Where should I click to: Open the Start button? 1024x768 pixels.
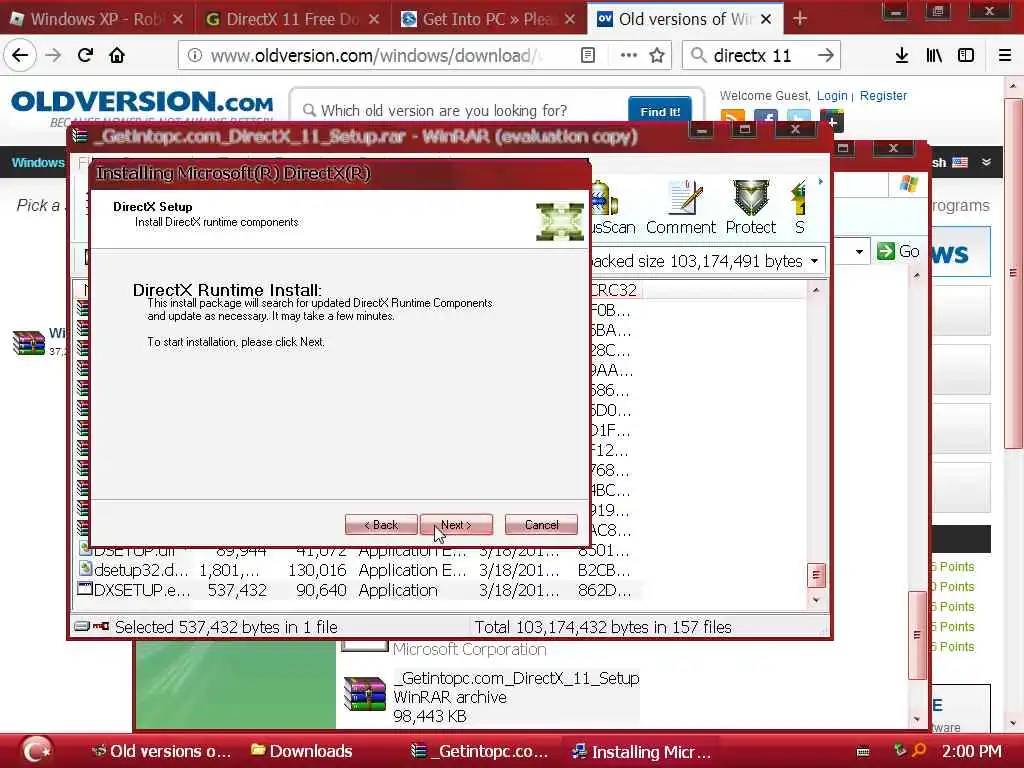pos(36,751)
